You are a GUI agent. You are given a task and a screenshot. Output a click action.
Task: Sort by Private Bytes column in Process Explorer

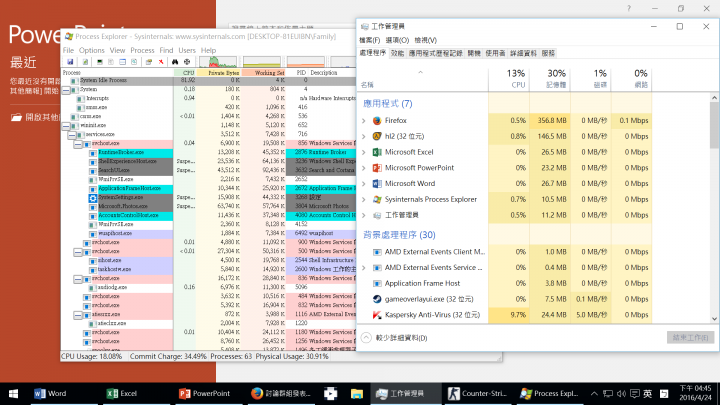pos(219,73)
